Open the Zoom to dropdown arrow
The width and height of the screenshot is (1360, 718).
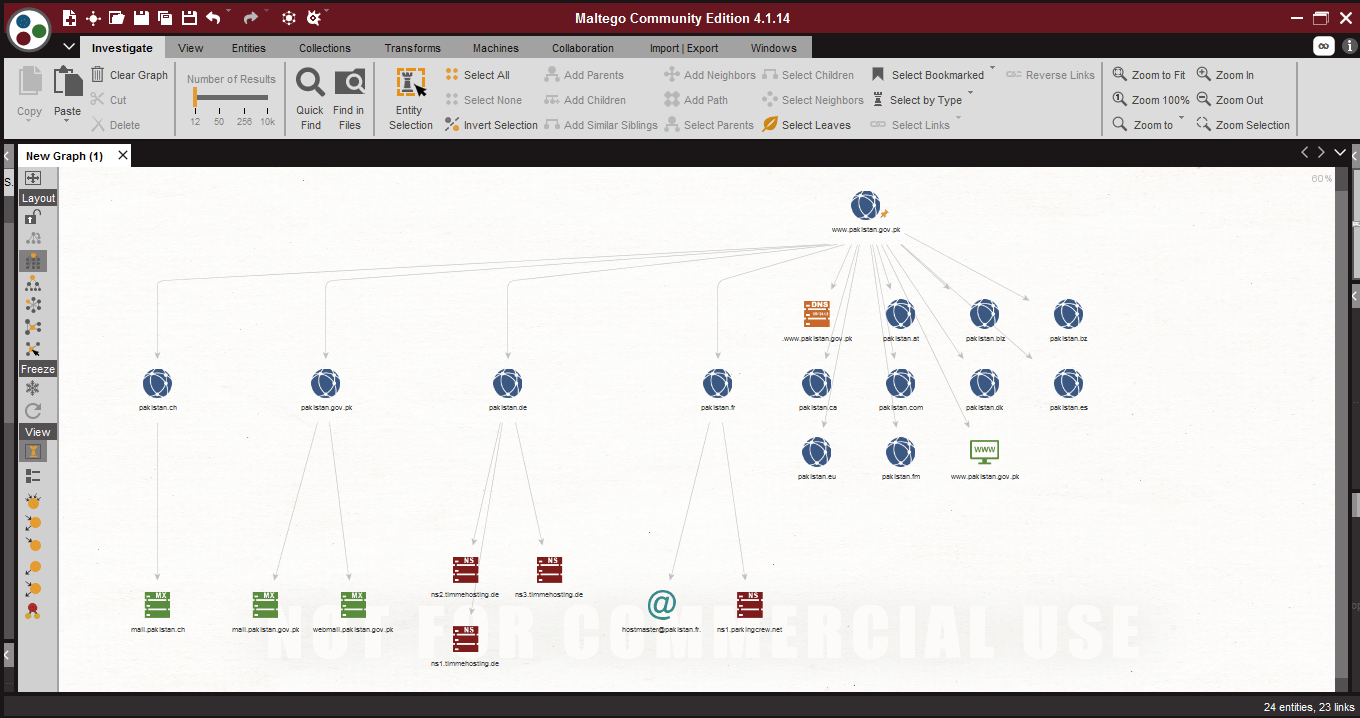coord(1181,119)
